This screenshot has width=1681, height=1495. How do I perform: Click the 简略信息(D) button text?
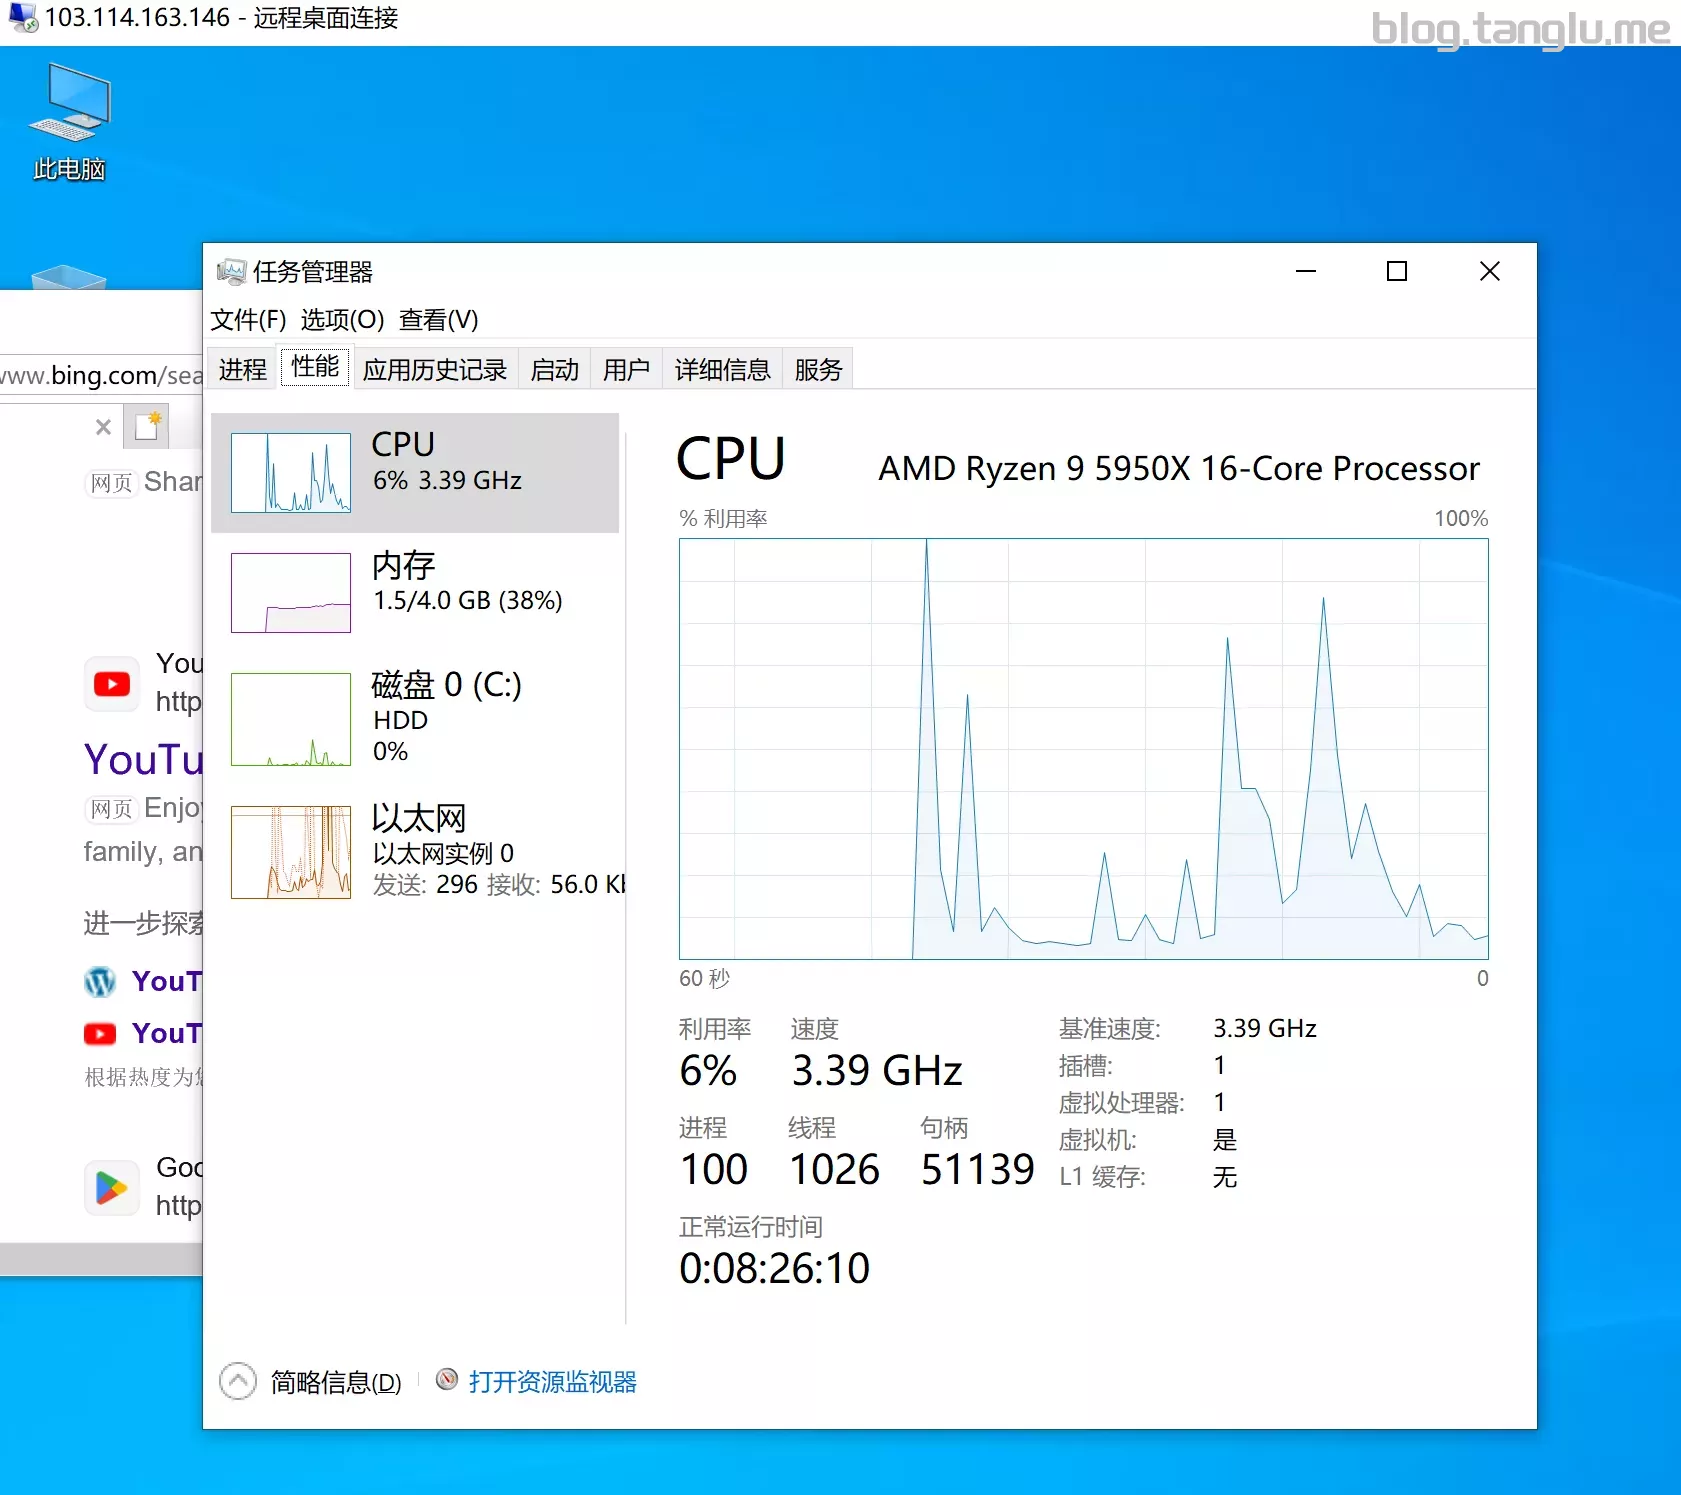(x=336, y=1382)
